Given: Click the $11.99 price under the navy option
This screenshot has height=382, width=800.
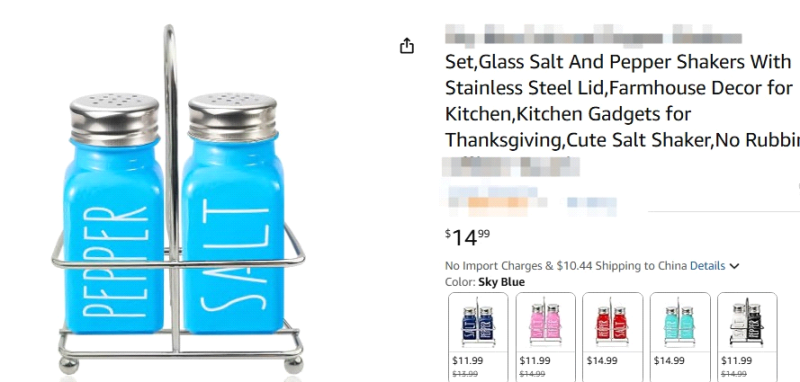Looking at the screenshot, I should (x=467, y=361).
